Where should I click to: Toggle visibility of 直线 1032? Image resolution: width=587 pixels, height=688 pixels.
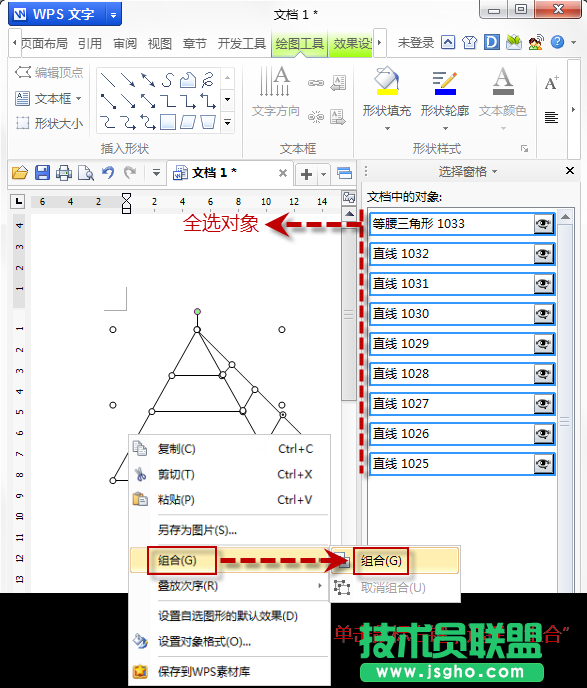(543, 254)
